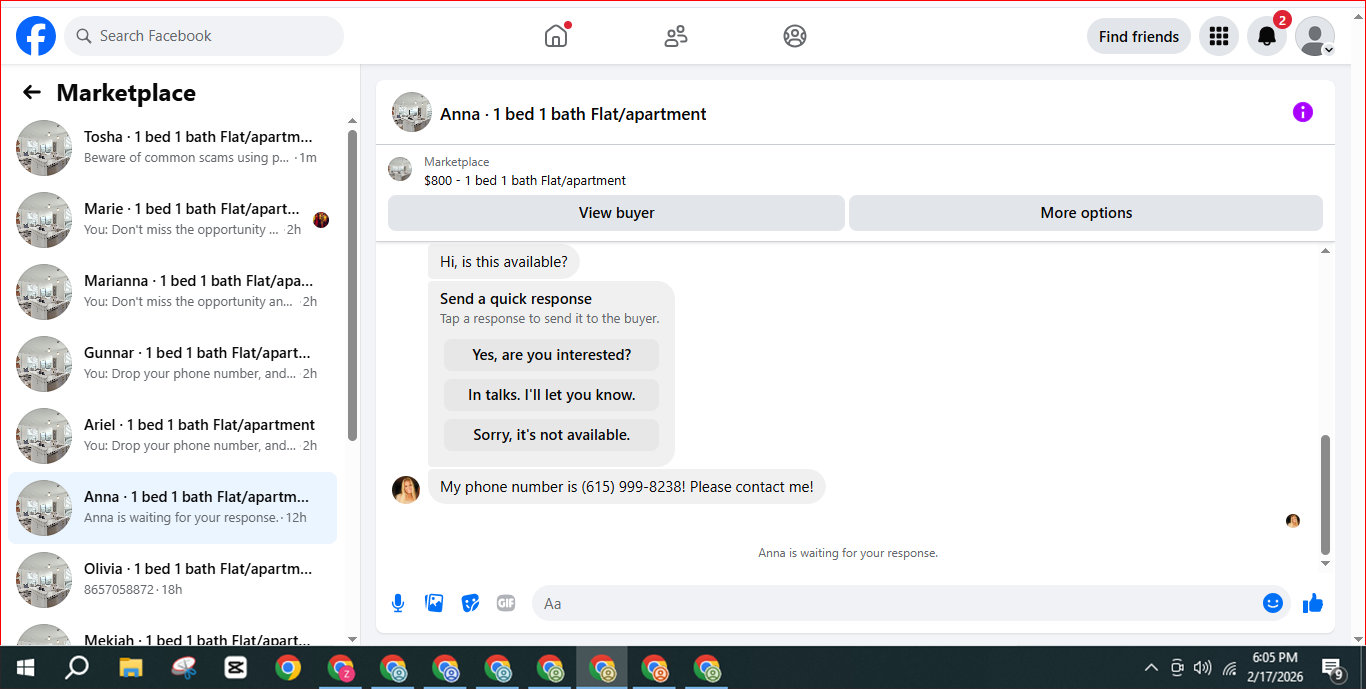The height and width of the screenshot is (689, 1366).
Task: Click the seen-by avatar indicator in chat
Action: pos(1293,521)
